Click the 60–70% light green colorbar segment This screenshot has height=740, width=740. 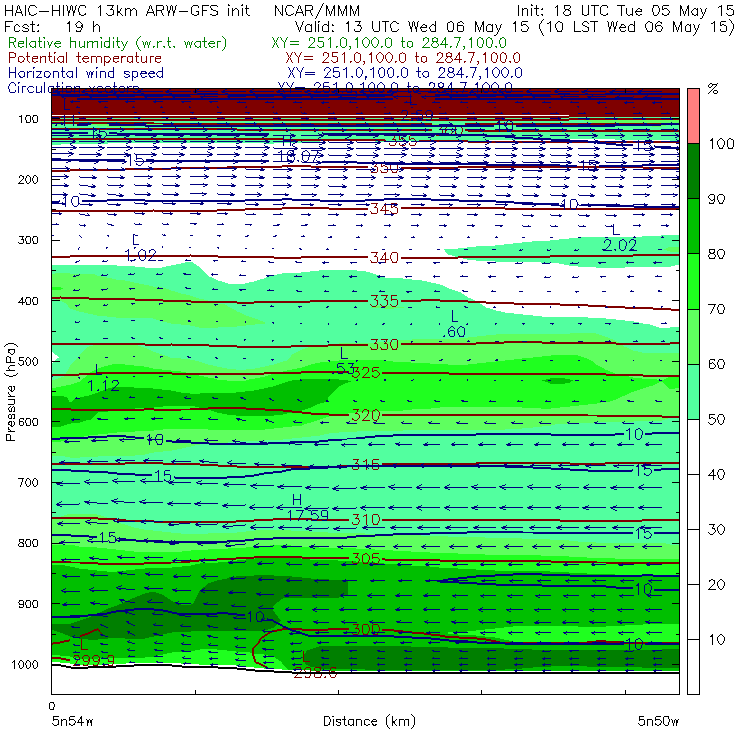(x=693, y=336)
